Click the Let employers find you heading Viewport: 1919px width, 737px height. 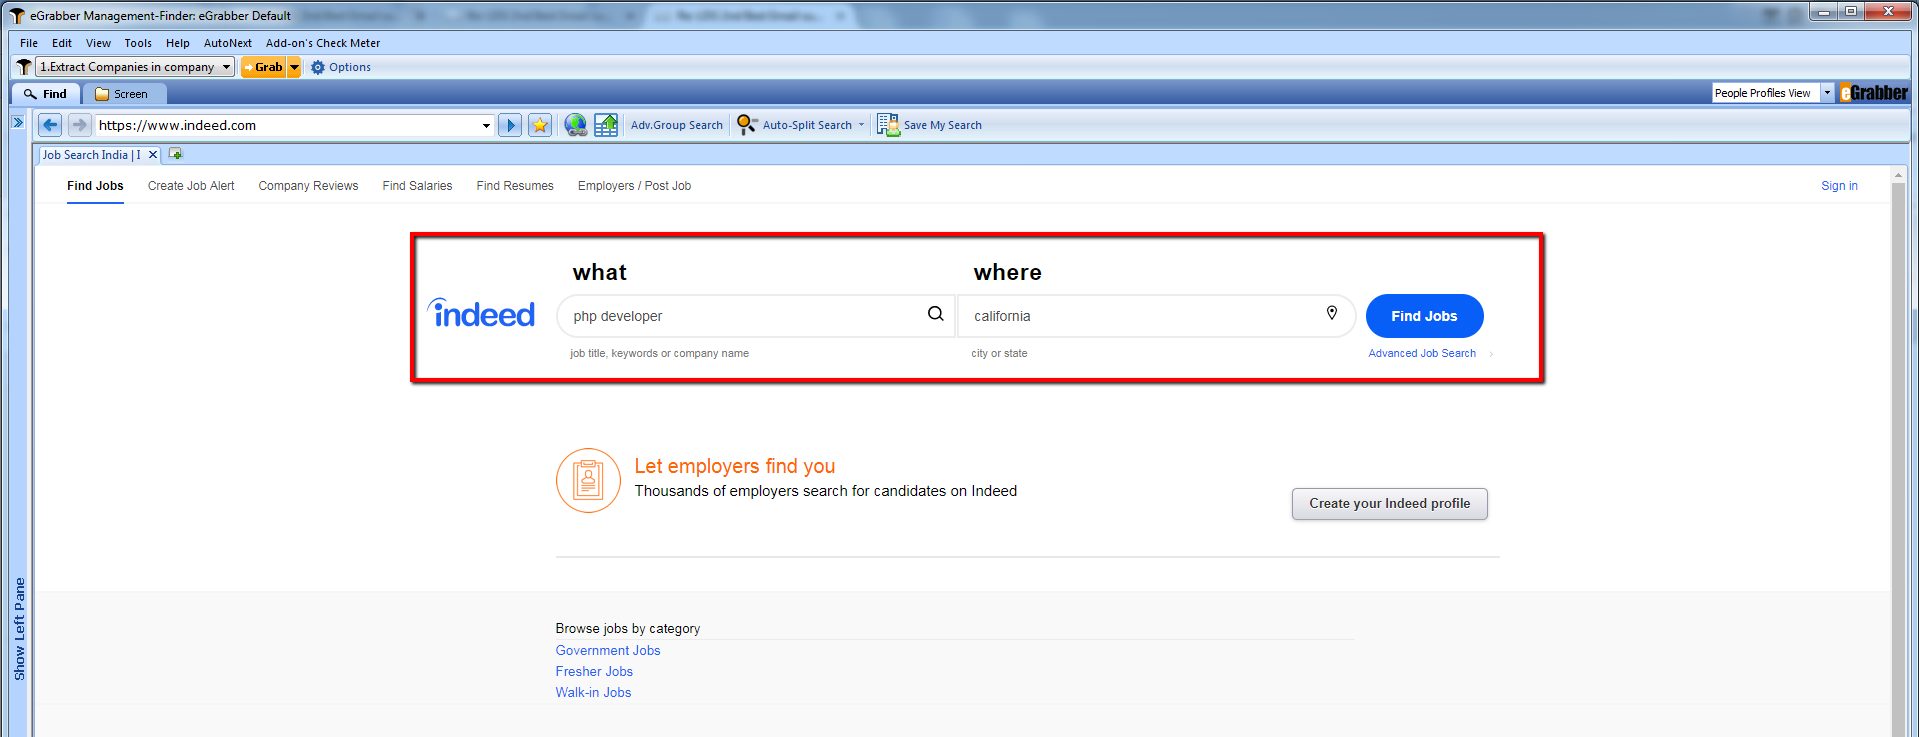(x=734, y=466)
